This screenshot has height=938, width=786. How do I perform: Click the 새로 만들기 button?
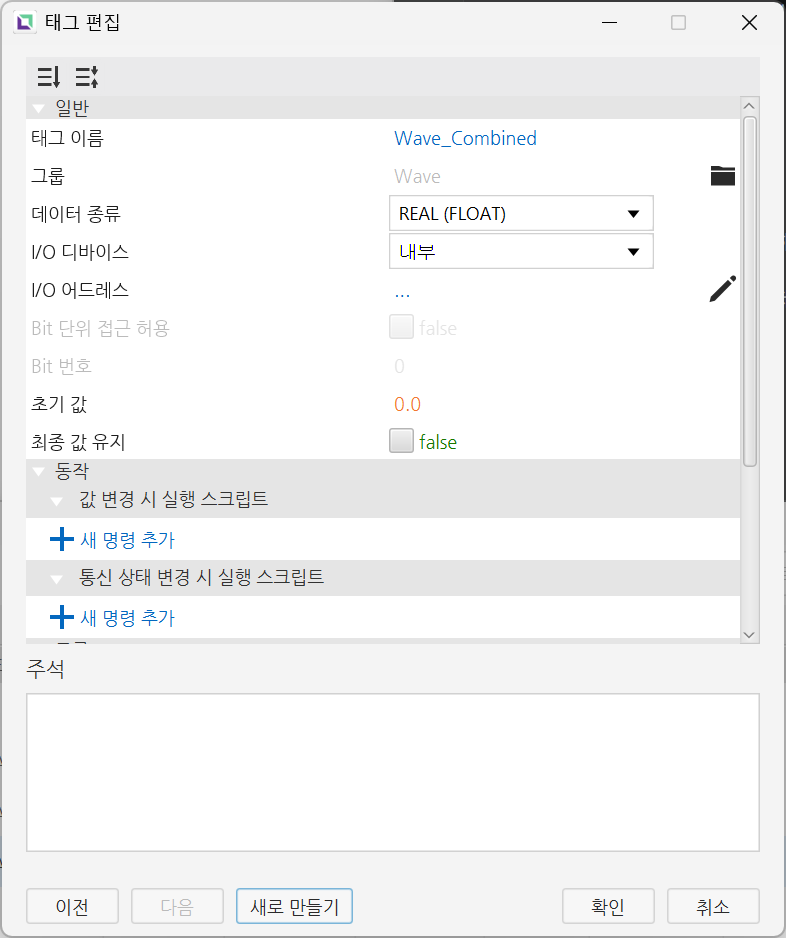click(x=294, y=906)
